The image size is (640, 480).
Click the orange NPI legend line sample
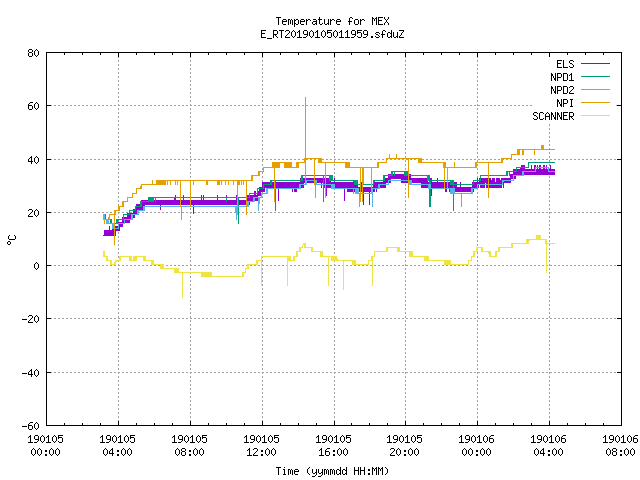pos(595,103)
